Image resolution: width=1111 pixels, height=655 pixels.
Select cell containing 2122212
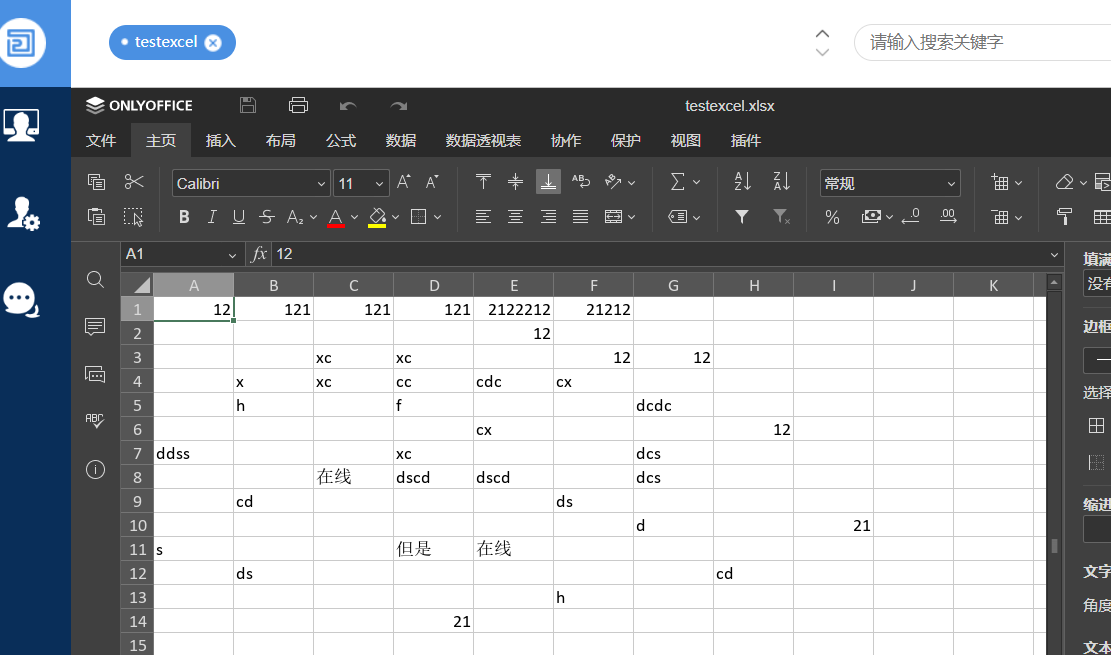click(x=514, y=309)
